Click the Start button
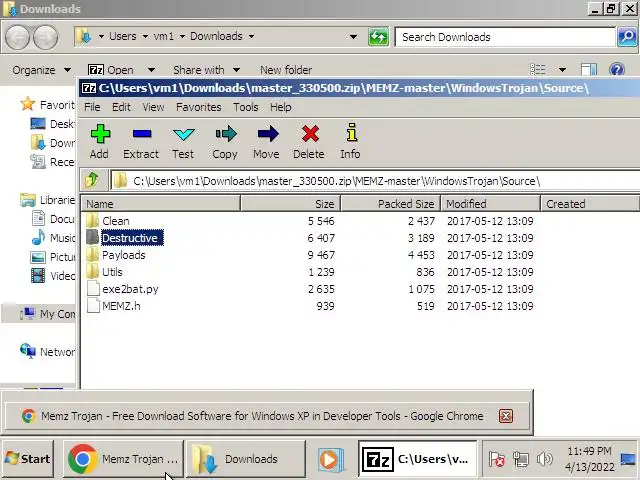Image resolution: width=640 pixels, height=480 pixels. coord(28,459)
